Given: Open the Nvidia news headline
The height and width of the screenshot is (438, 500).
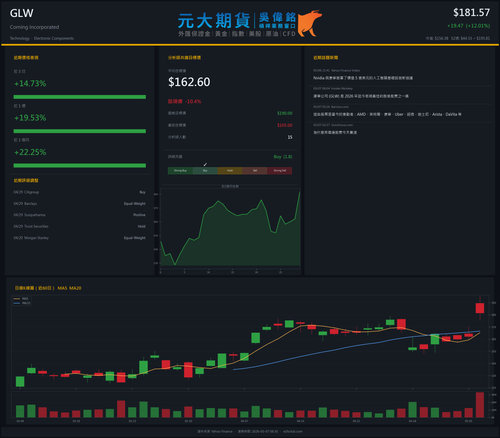Looking at the screenshot, I should coord(363,78).
